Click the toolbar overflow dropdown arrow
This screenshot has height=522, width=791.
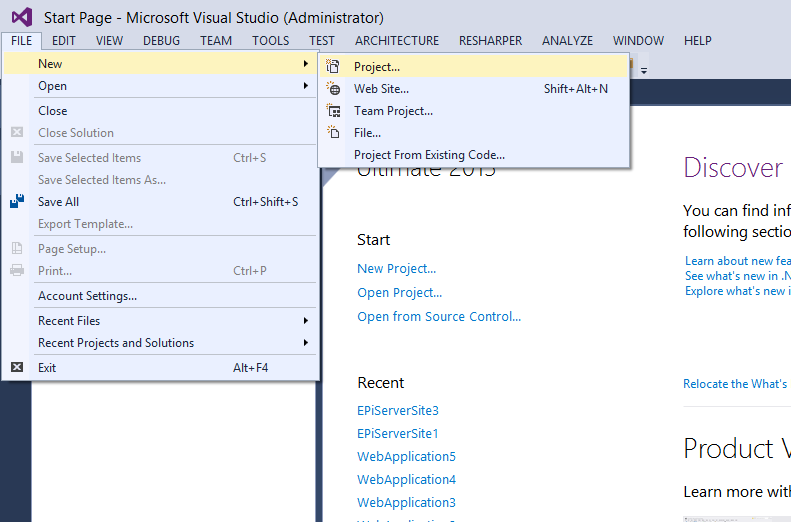pos(644,70)
